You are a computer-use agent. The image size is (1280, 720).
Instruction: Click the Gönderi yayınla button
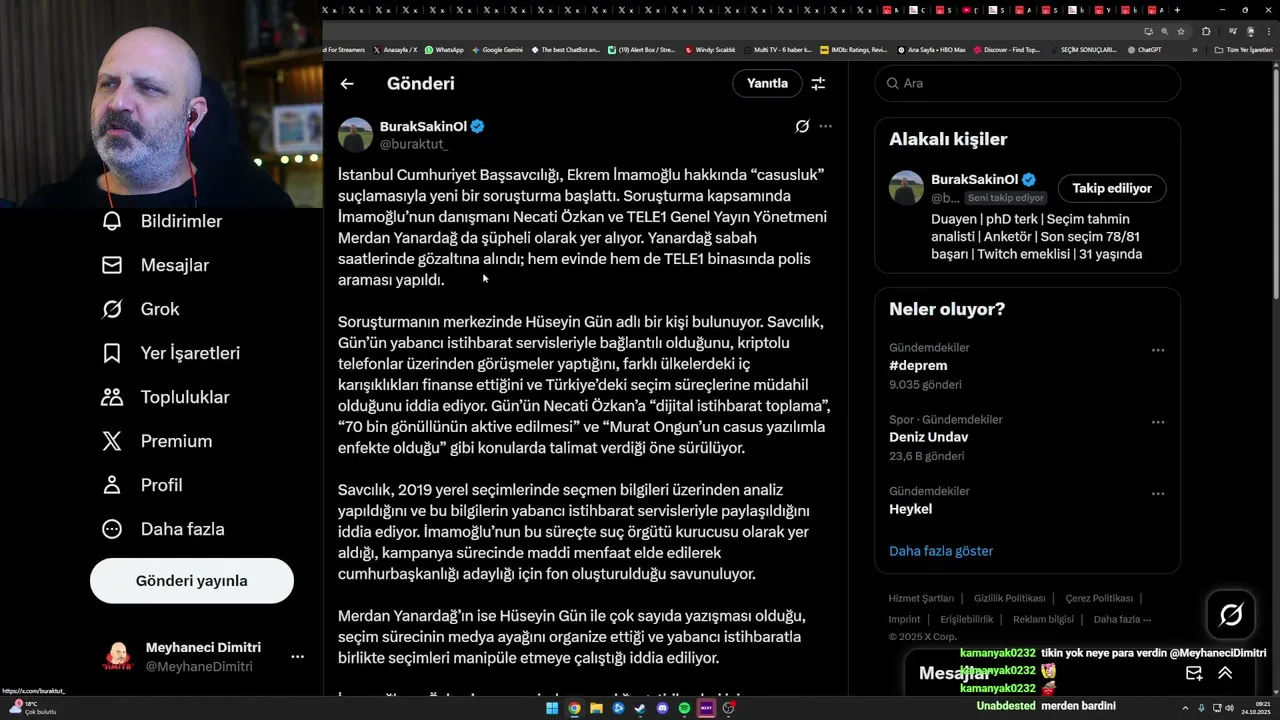(x=192, y=581)
